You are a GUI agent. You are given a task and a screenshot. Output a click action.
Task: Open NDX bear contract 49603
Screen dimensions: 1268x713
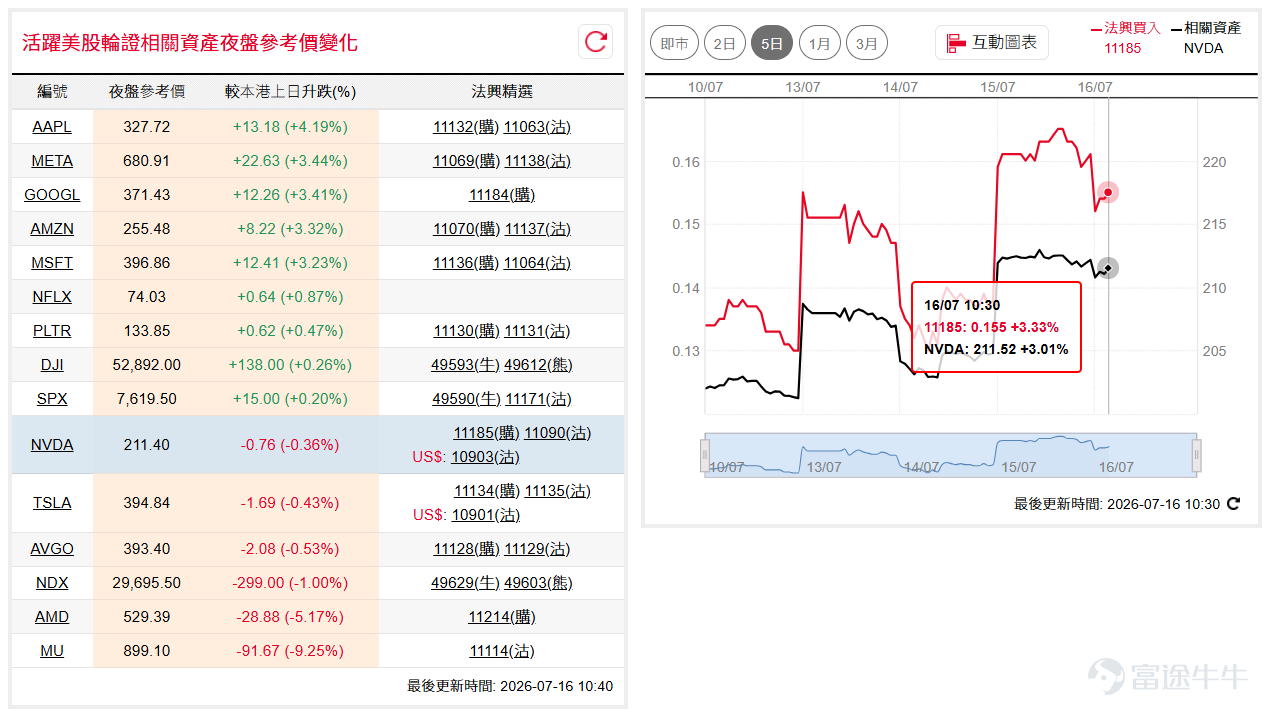click(x=538, y=583)
